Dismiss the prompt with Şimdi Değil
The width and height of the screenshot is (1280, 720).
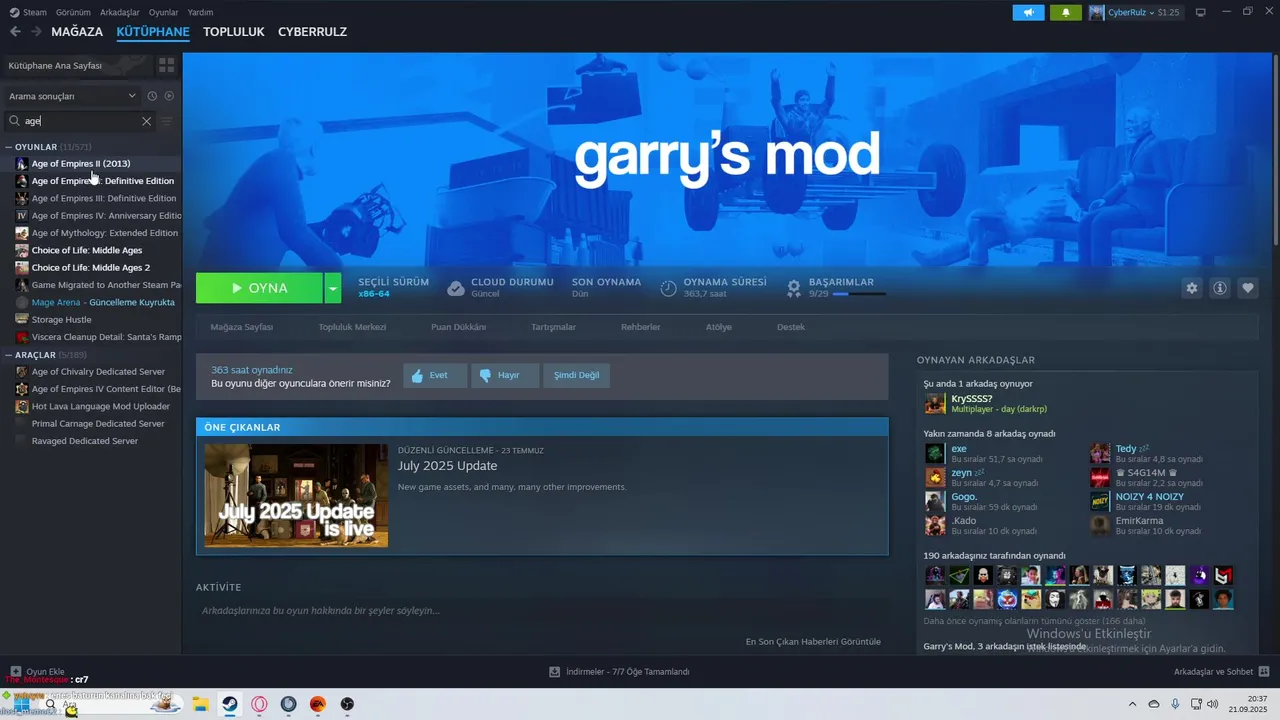pos(577,375)
